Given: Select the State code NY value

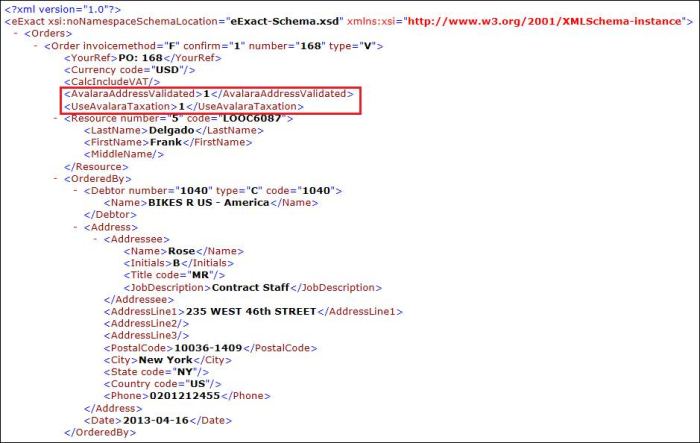Looking at the screenshot, I should point(185,372).
